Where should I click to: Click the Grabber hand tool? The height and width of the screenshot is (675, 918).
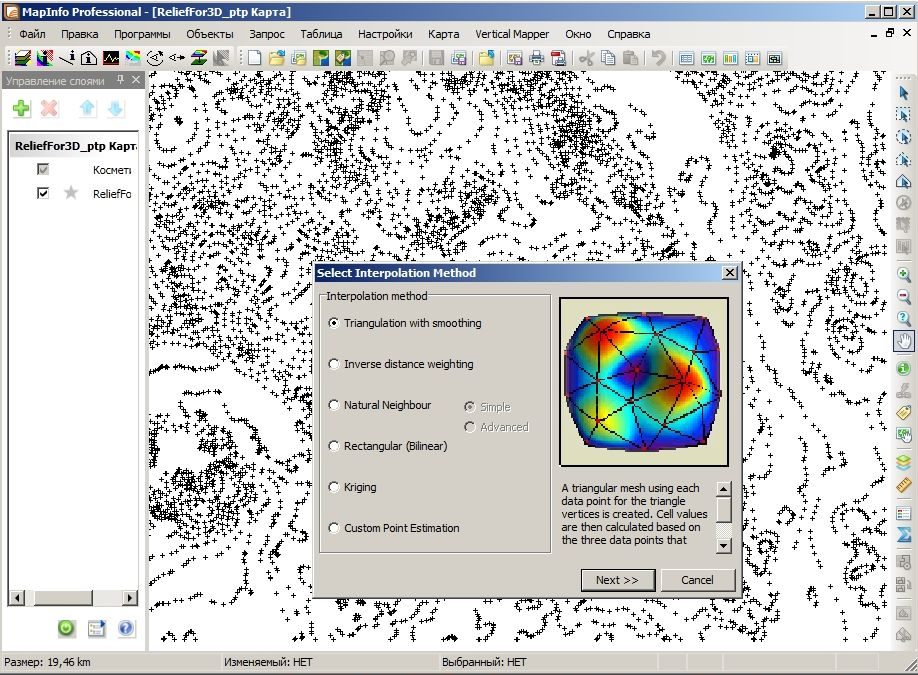pos(903,341)
